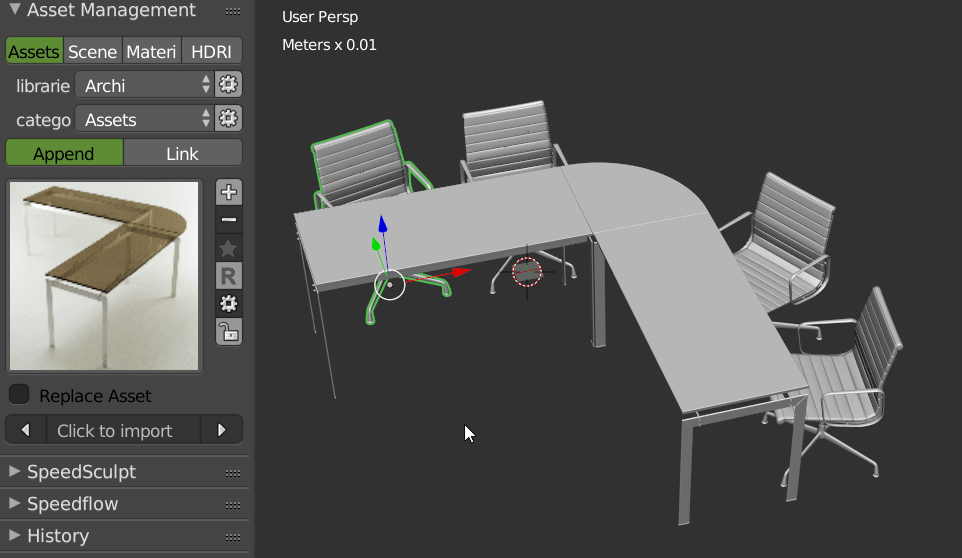This screenshot has height=558, width=962.
Task: Remove asset with the minus icon
Action: (229, 220)
